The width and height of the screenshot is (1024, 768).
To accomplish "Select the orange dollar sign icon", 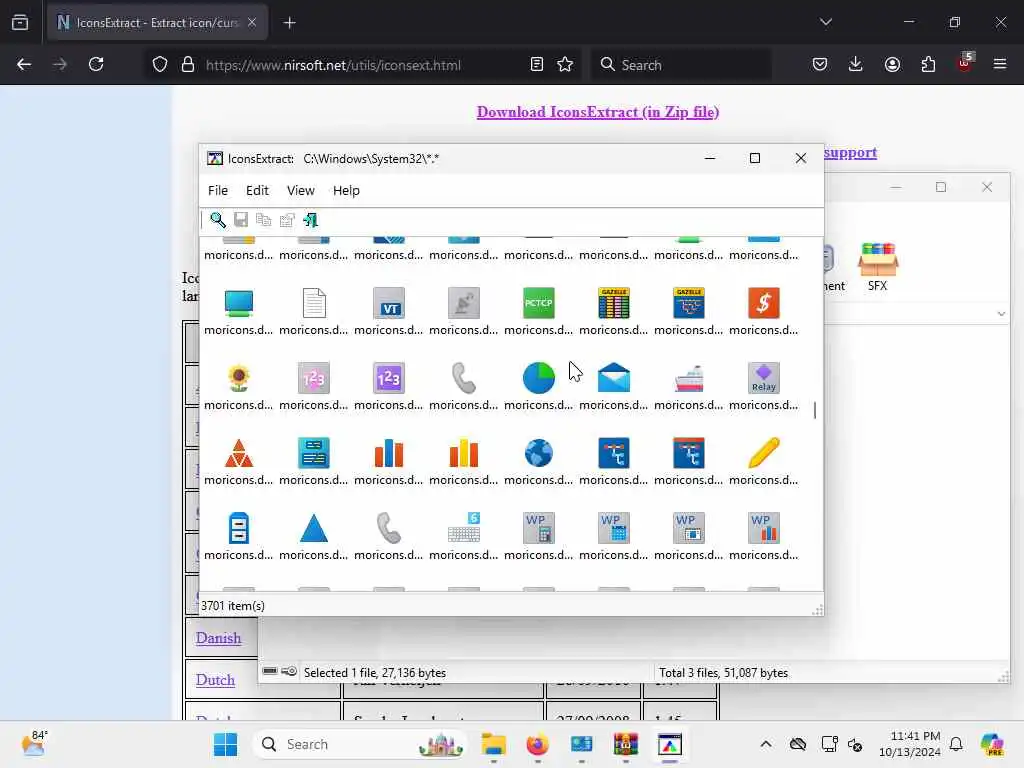I will 763,304.
